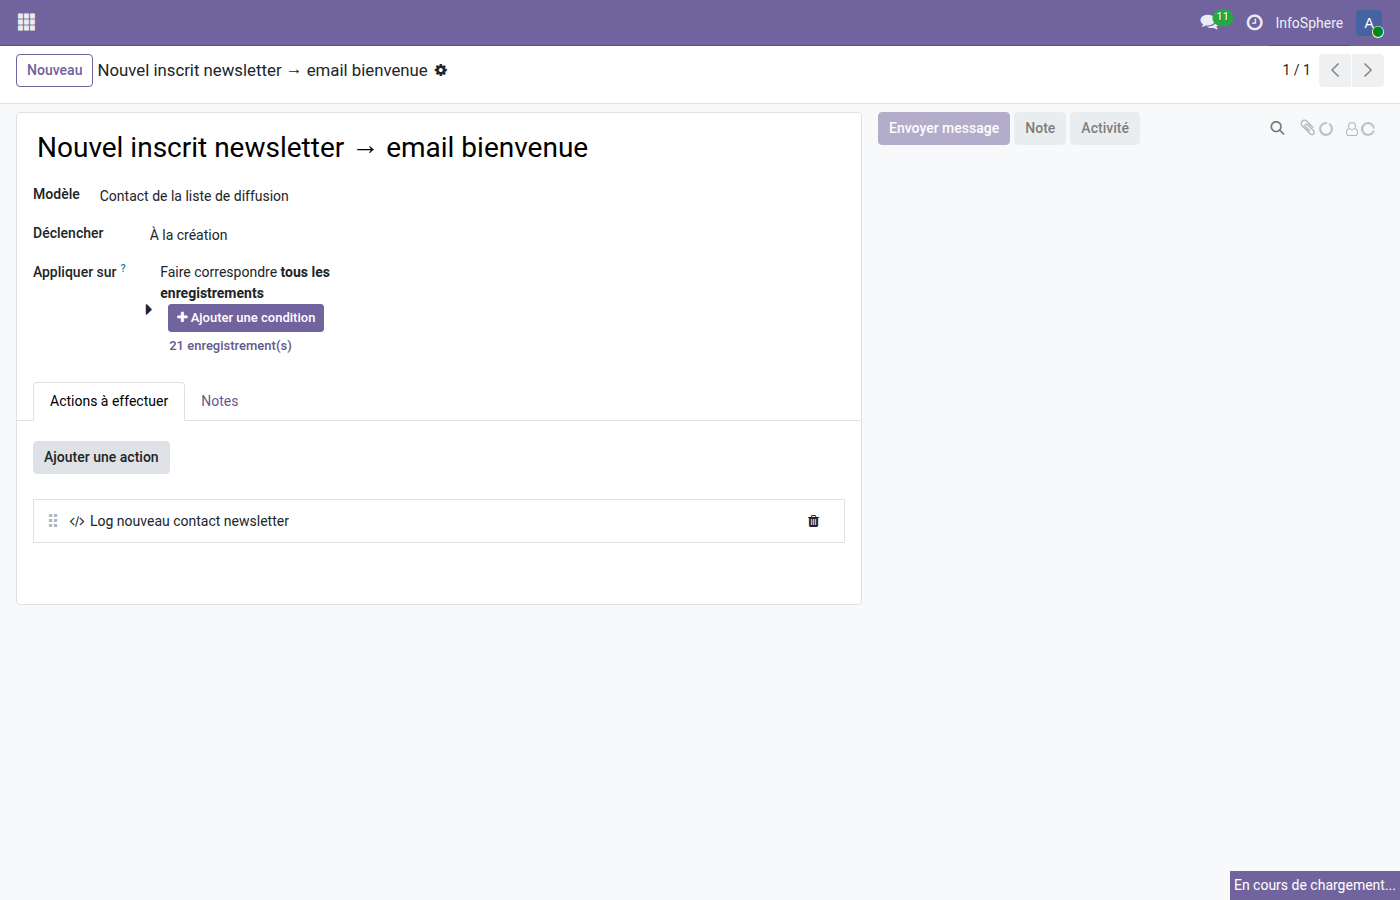Image resolution: width=1400 pixels, height=900 pixels.
Task: Open attachments via the paperclip icon
Action: tap(1310, 128)
